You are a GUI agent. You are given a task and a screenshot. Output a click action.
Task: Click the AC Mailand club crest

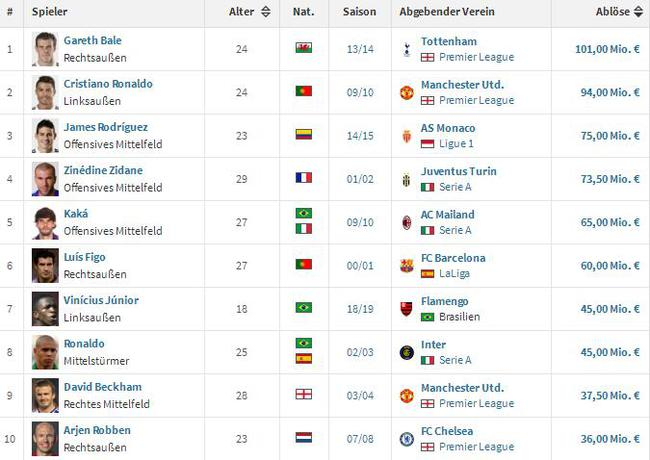[406, 222]
